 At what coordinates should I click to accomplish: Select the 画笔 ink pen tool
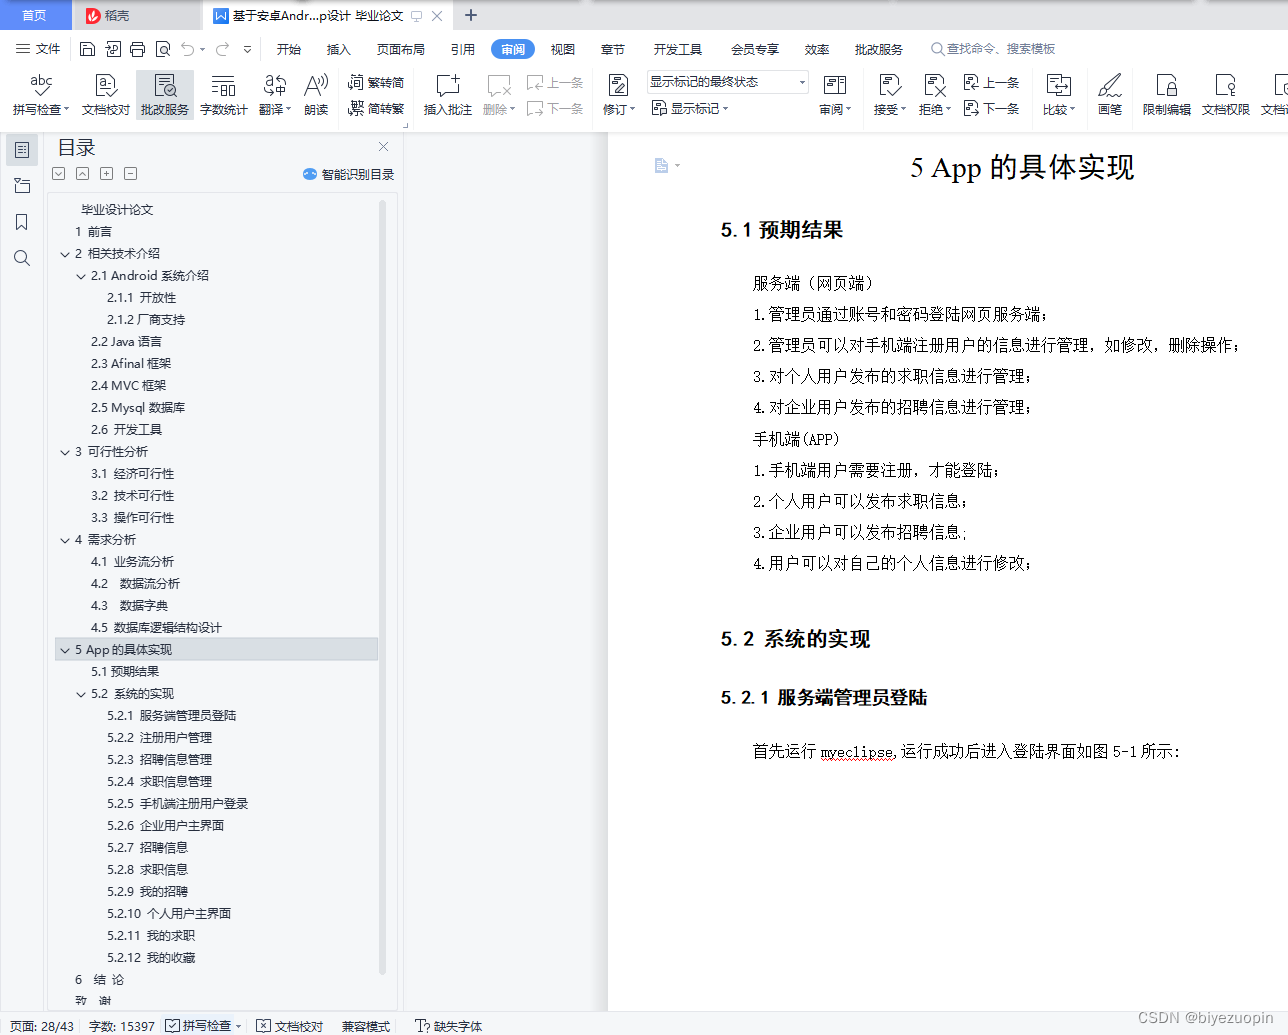coord(1110,95)
